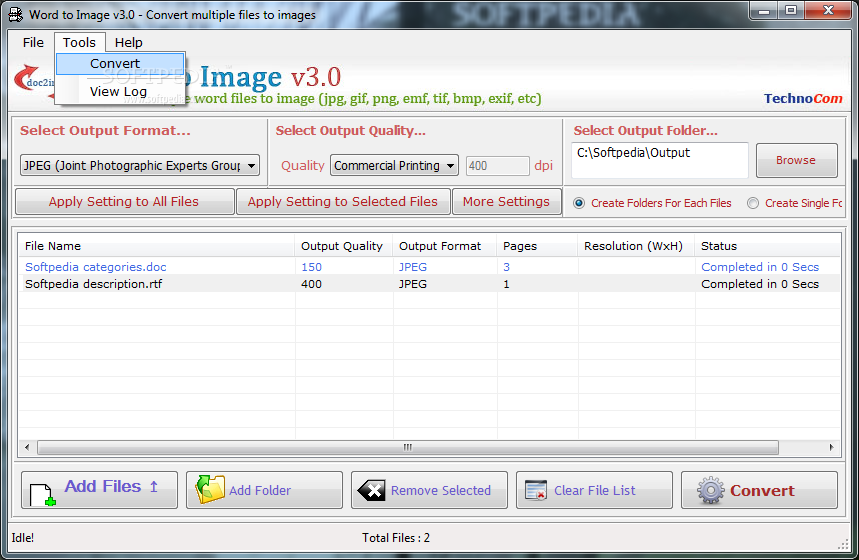859x560 pixels.
Task: Click the Clear File List label
Action: pyautogui.click(x=595, y=490)
